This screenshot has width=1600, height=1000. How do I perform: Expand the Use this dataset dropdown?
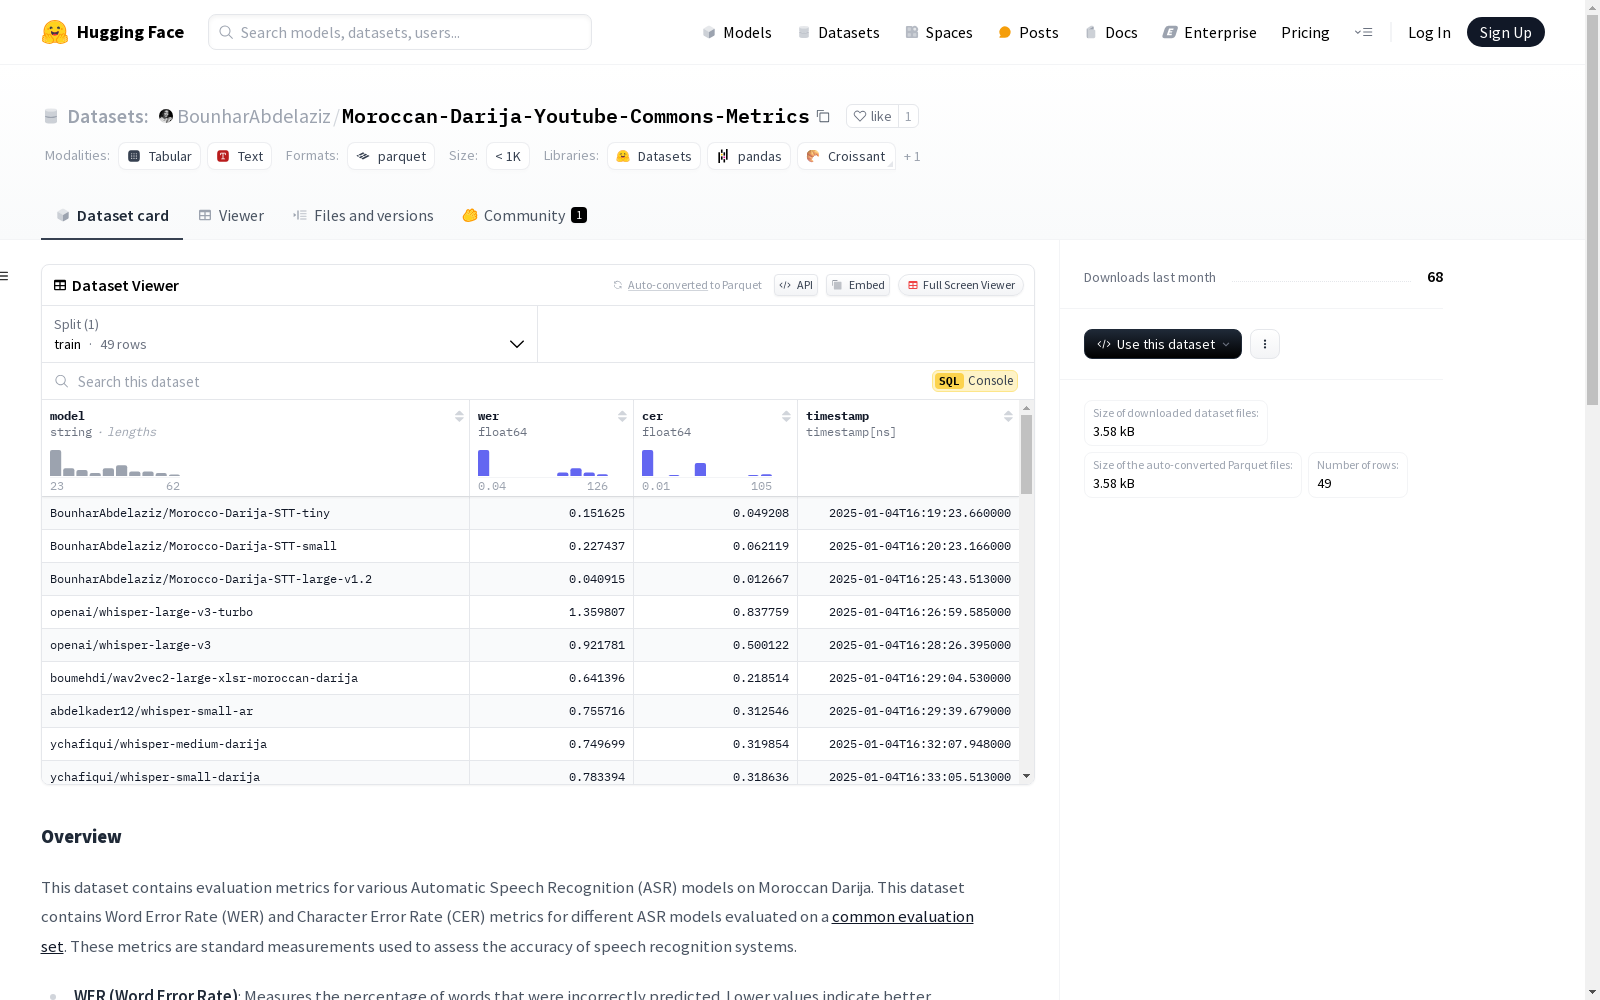(1163, 344)
